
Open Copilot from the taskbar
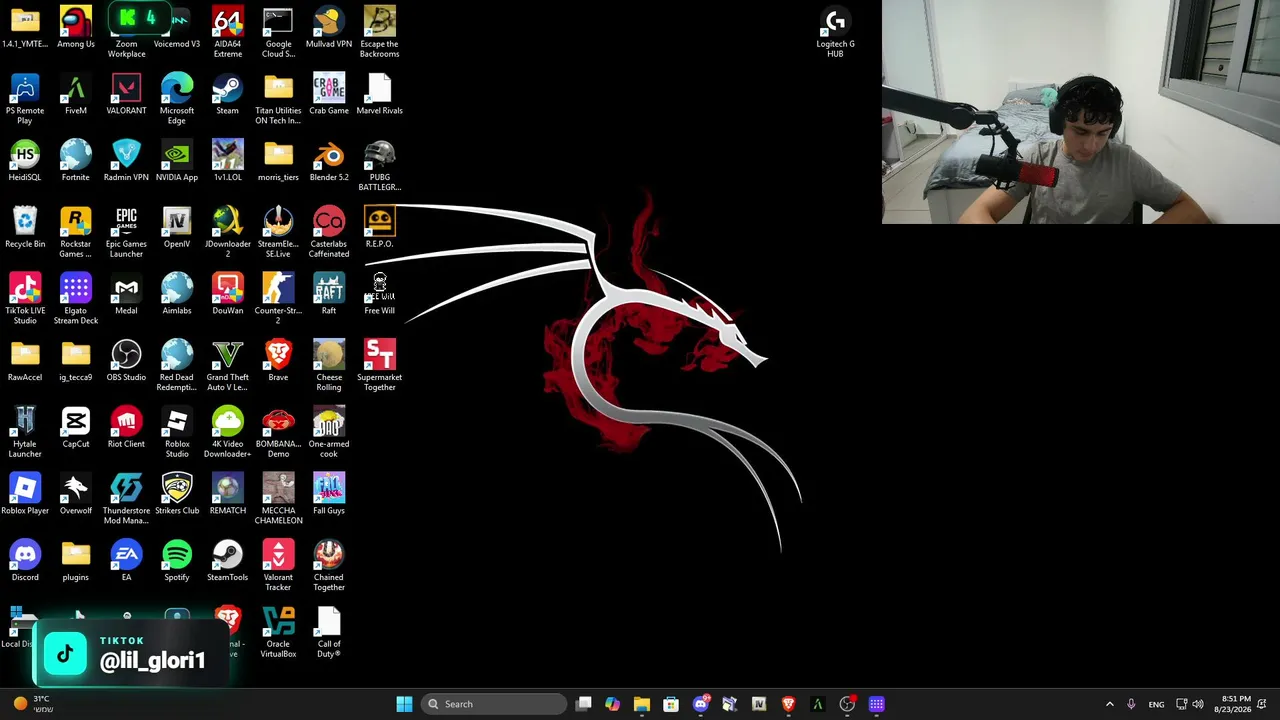(613, 704)
